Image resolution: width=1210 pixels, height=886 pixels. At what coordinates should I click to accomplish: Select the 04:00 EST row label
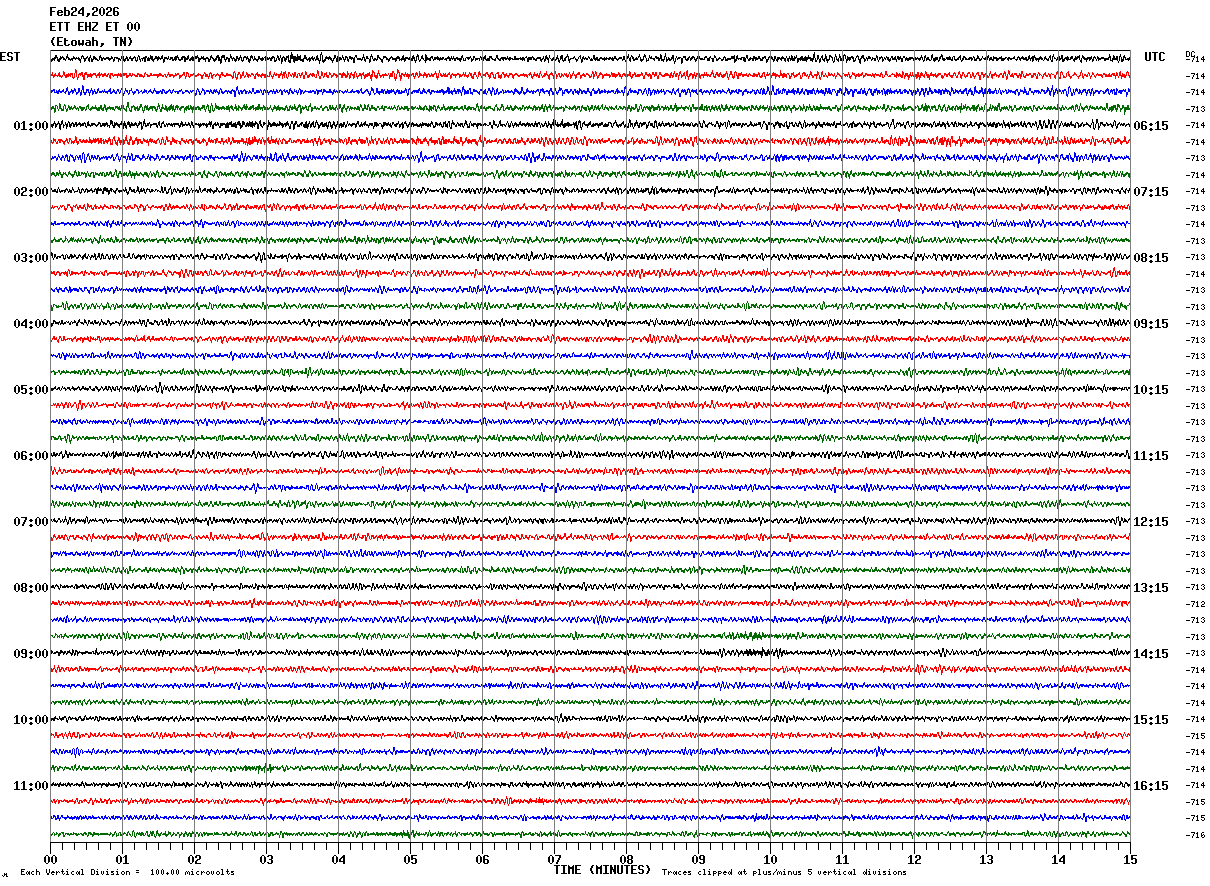click(31, 324)
